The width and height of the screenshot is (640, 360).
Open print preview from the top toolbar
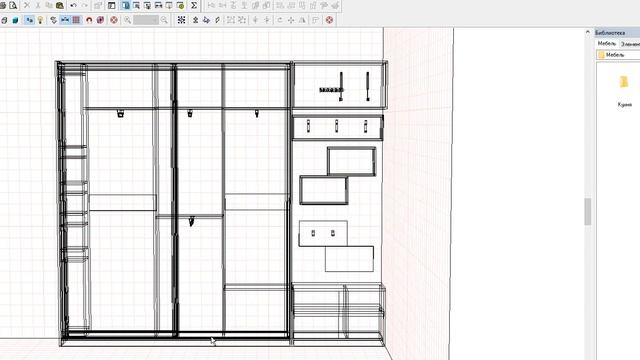tap(13, 6)
